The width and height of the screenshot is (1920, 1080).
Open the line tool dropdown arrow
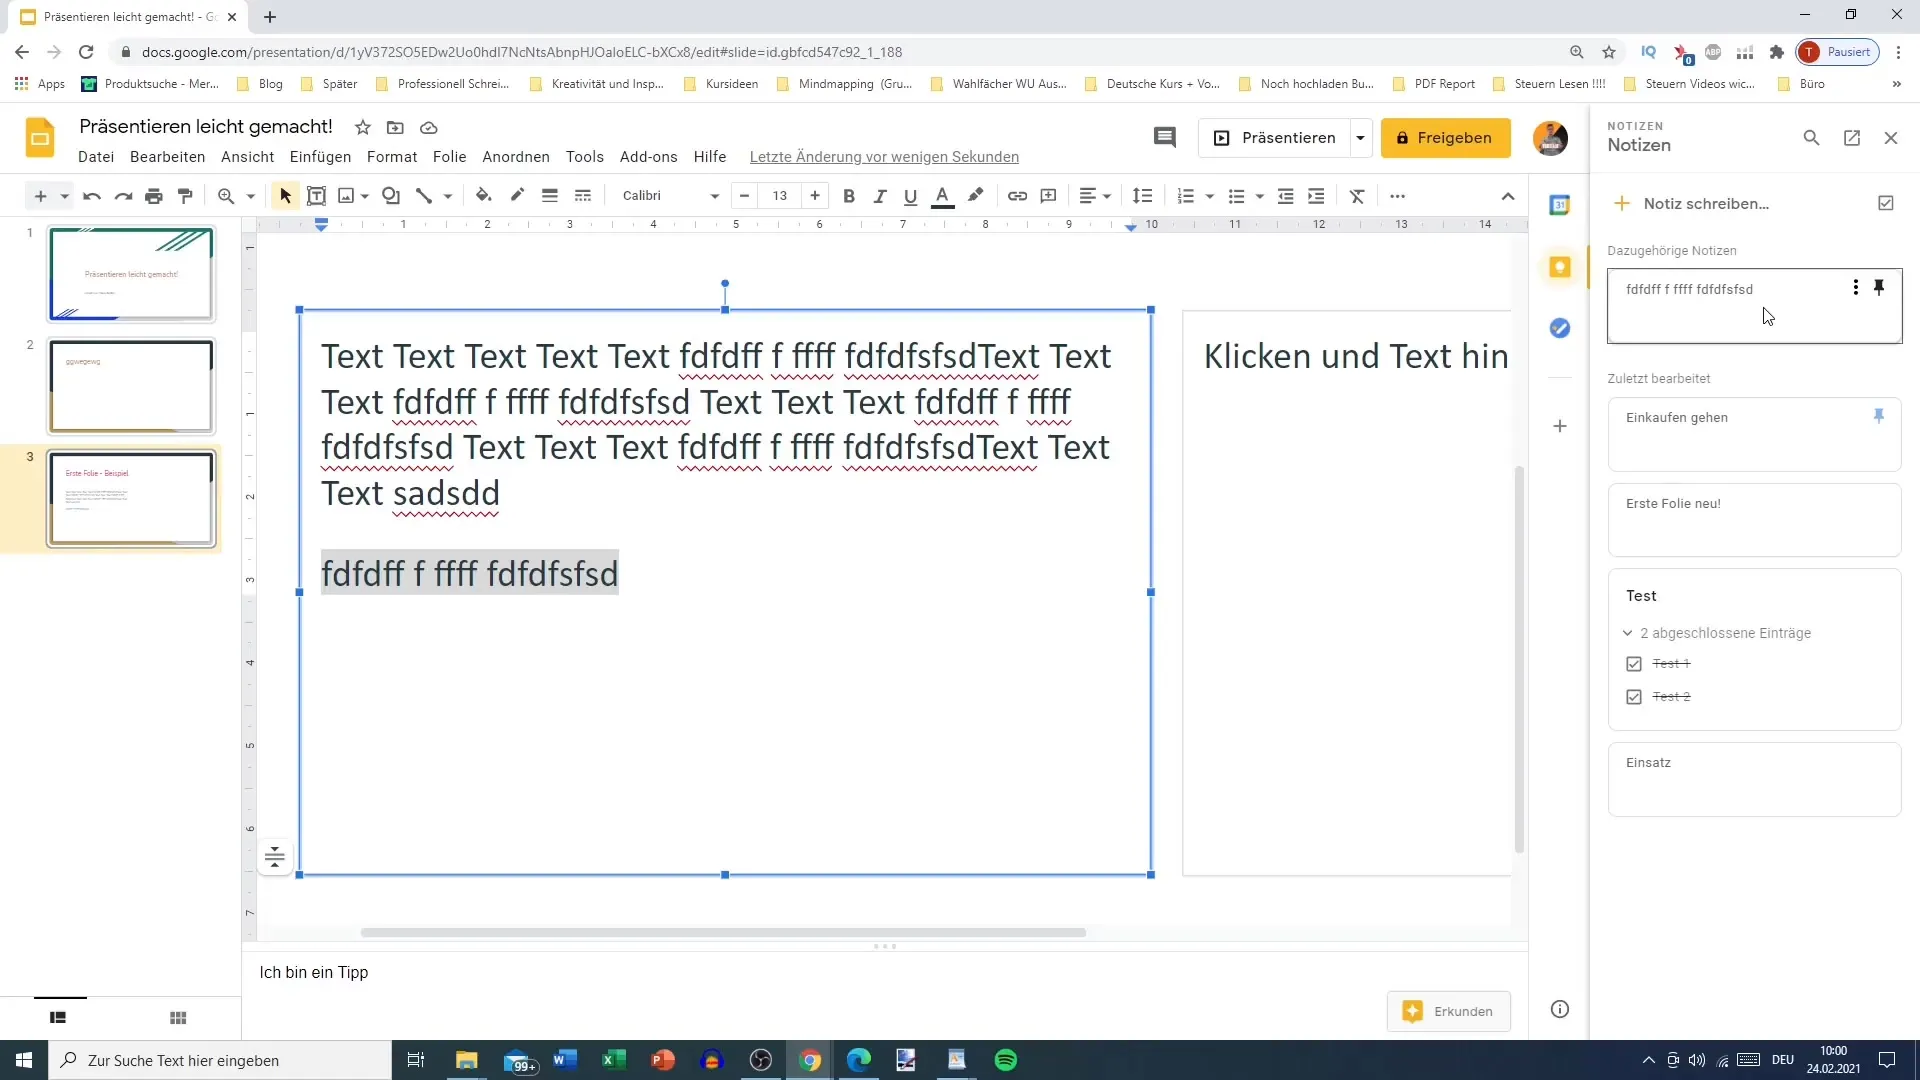pyautogui.click(x=448, y=196)
